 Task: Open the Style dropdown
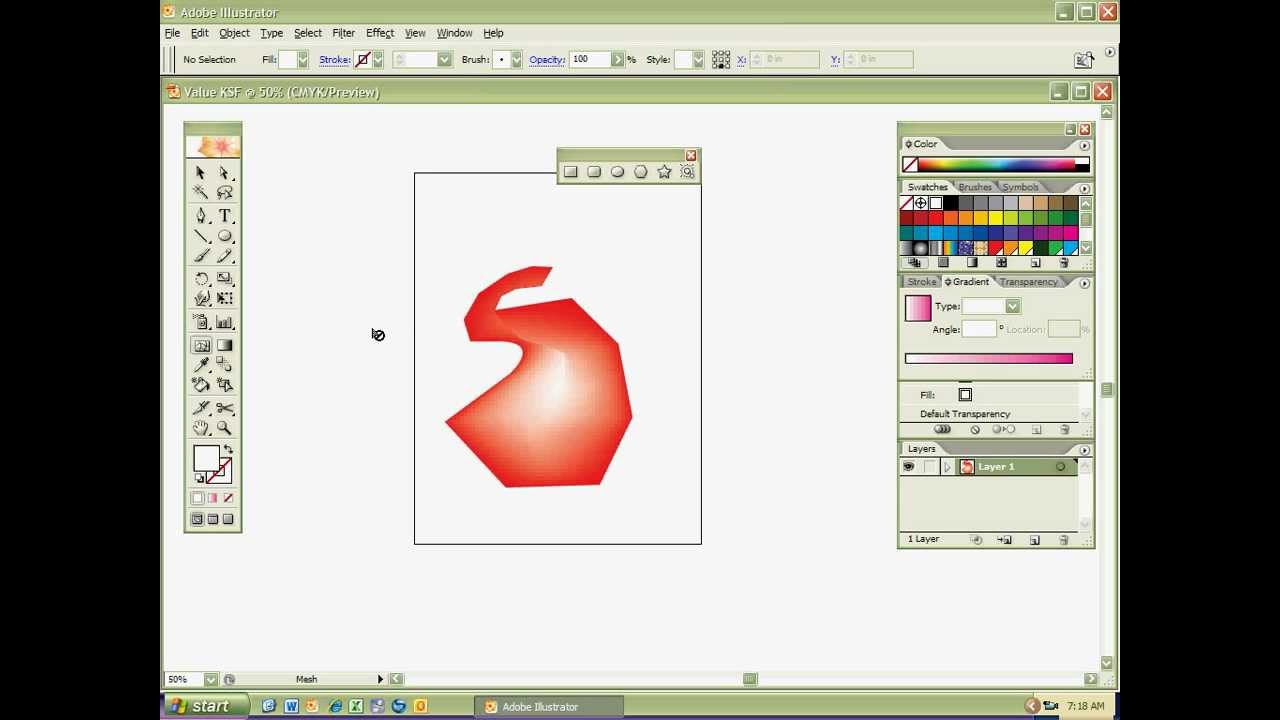pos(697,60)
